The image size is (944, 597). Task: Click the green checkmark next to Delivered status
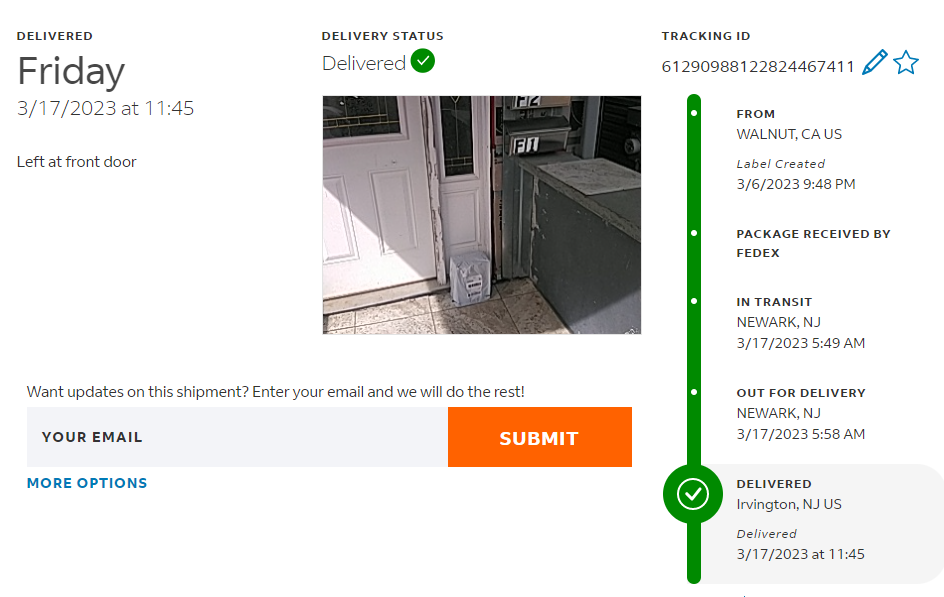pyautogui.click(x=423, y=62)
